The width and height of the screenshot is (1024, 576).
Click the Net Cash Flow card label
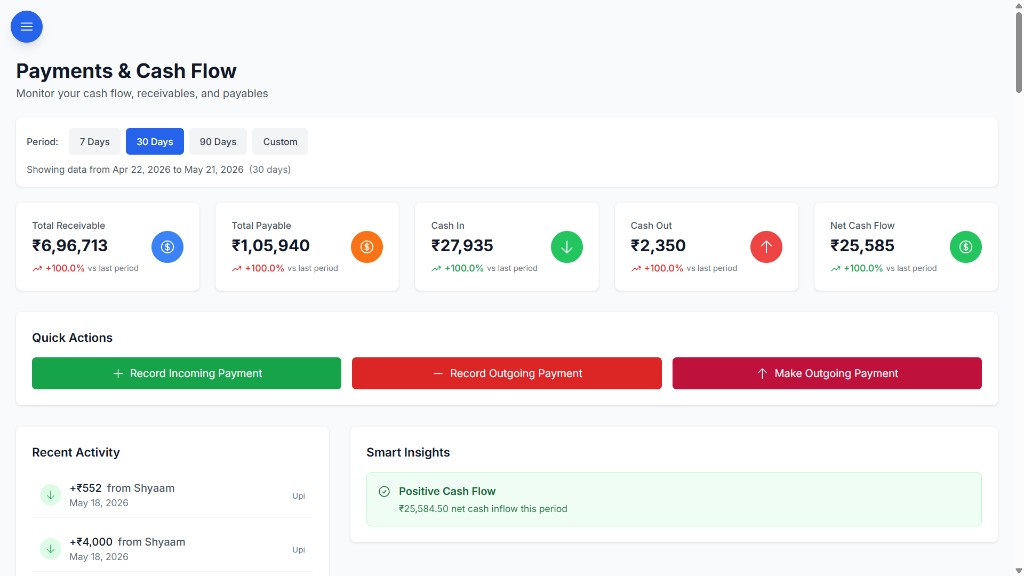click(862, 225)
